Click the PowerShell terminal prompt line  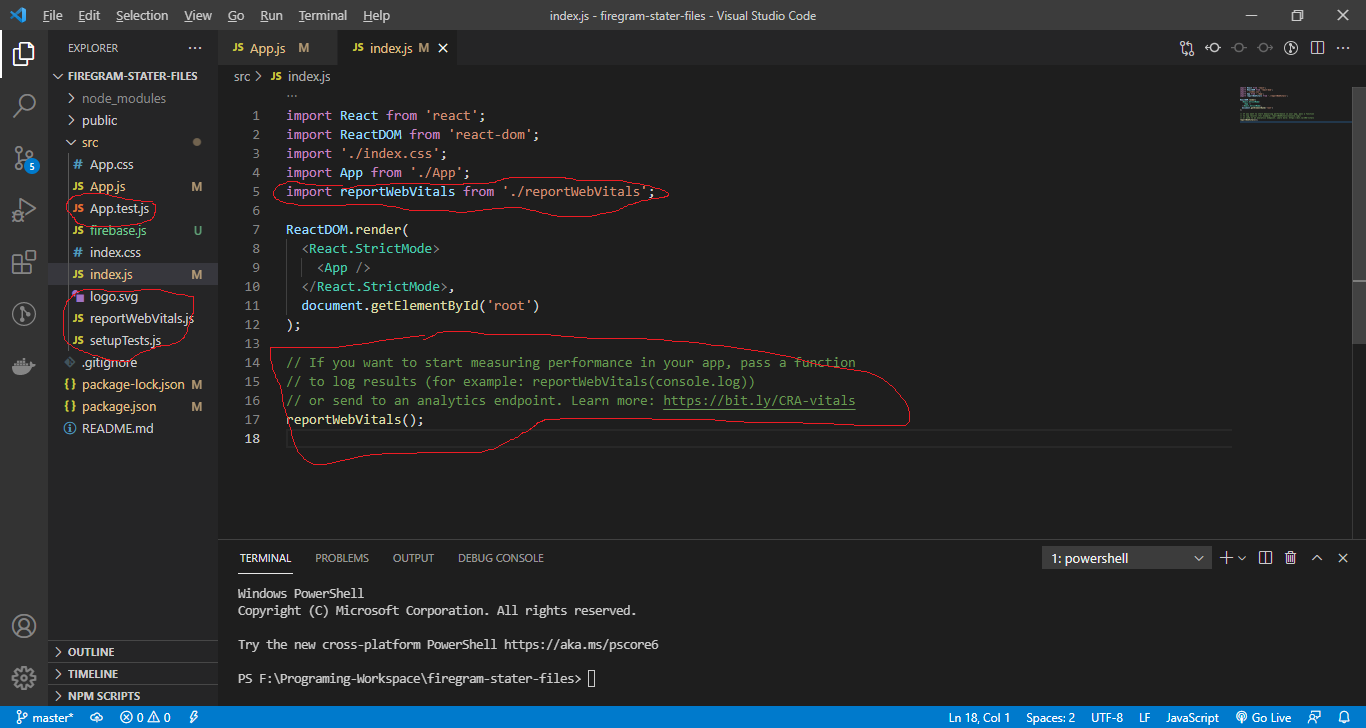(416, 678)
